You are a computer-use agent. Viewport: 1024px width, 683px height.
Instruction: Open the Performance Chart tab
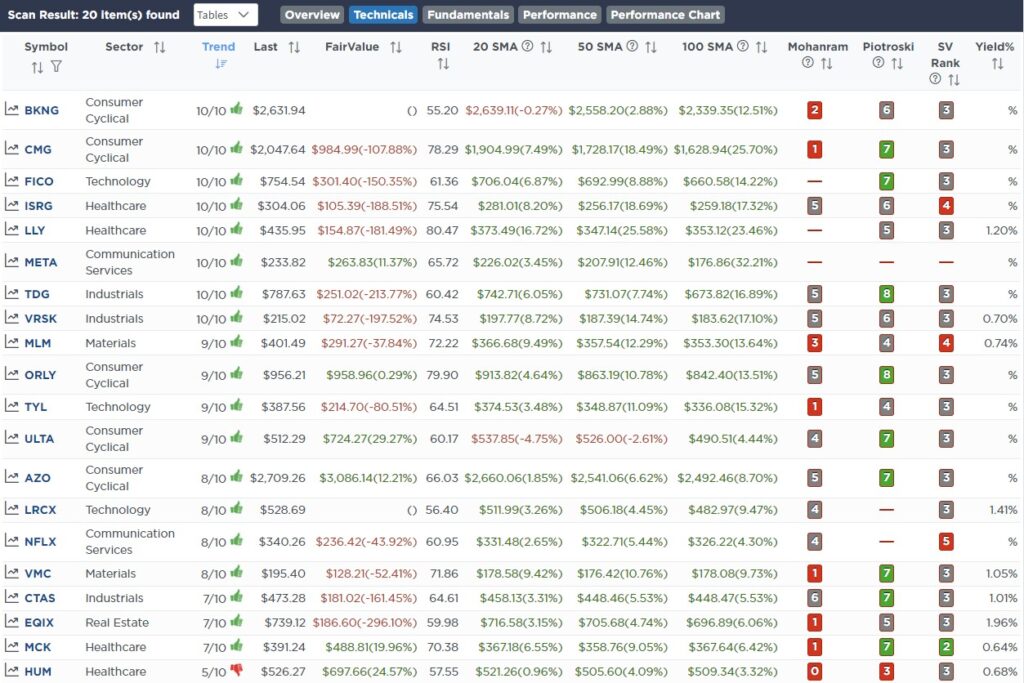665,15
